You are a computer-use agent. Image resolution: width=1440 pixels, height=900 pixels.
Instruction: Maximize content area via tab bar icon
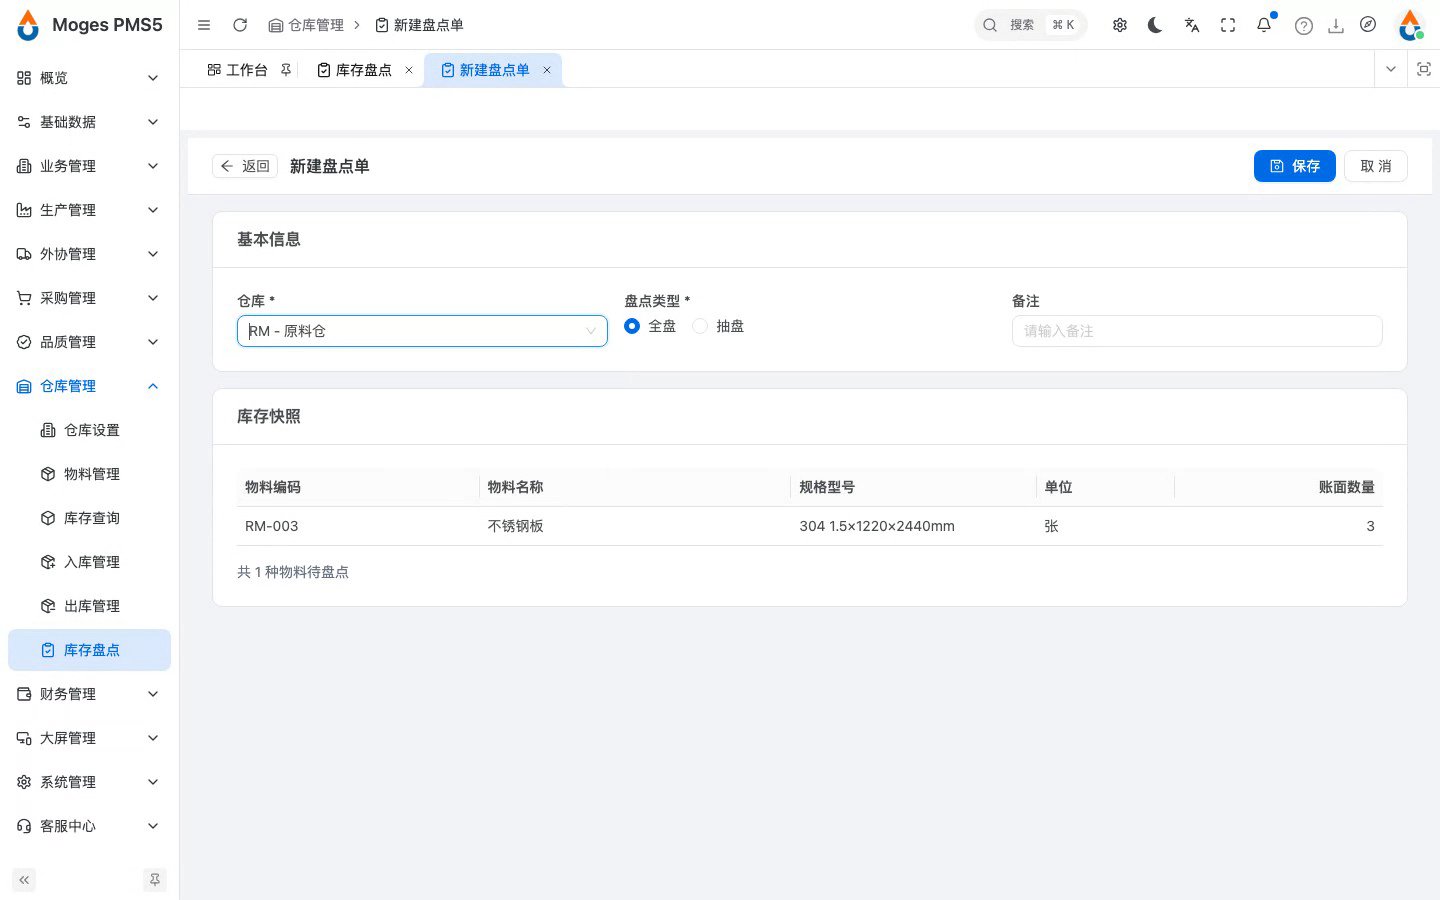1424,69
